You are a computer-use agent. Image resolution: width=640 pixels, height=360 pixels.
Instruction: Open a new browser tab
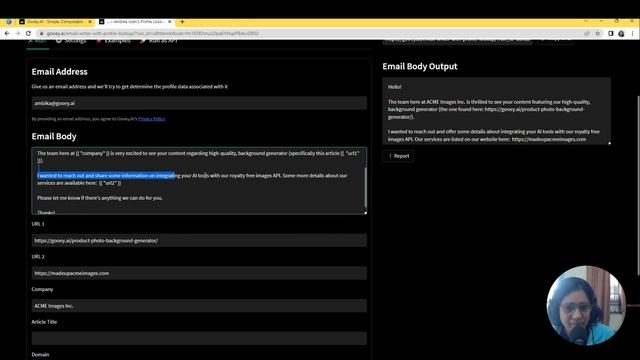coord(182,22)
